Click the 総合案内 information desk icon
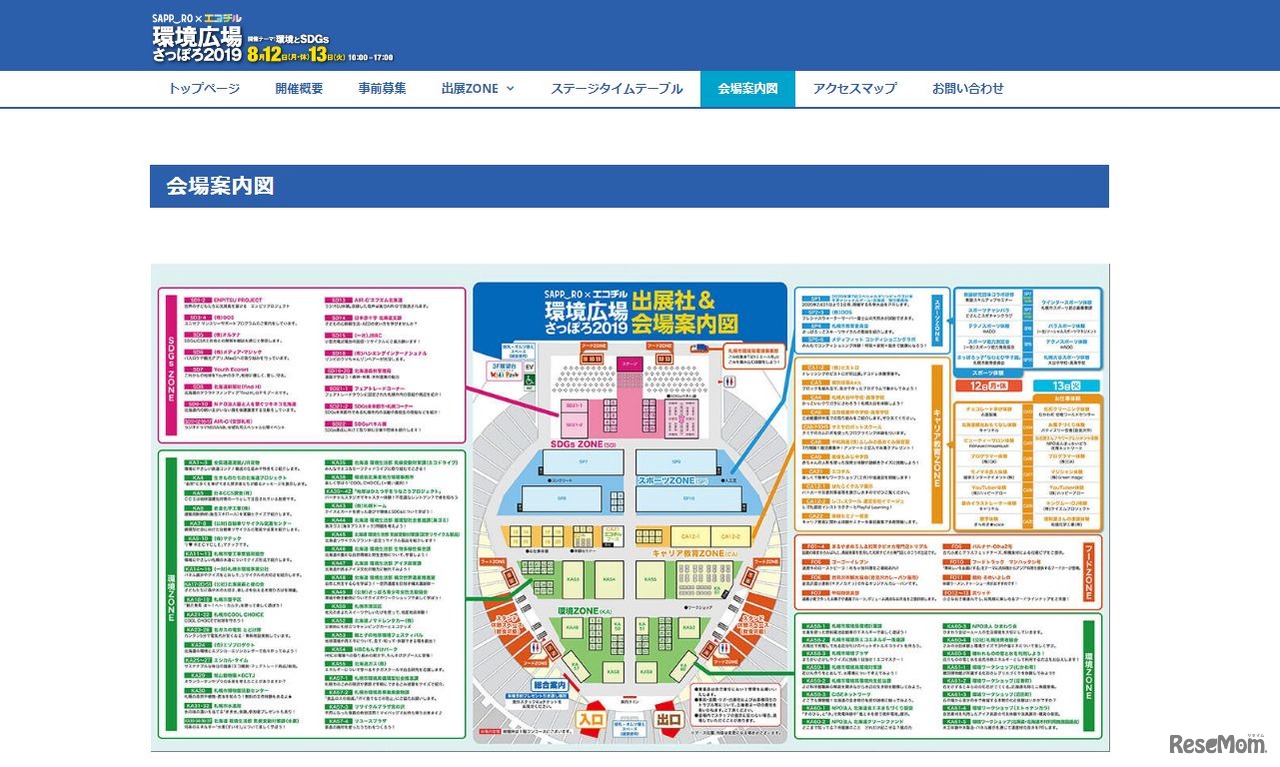 point(548,686)
